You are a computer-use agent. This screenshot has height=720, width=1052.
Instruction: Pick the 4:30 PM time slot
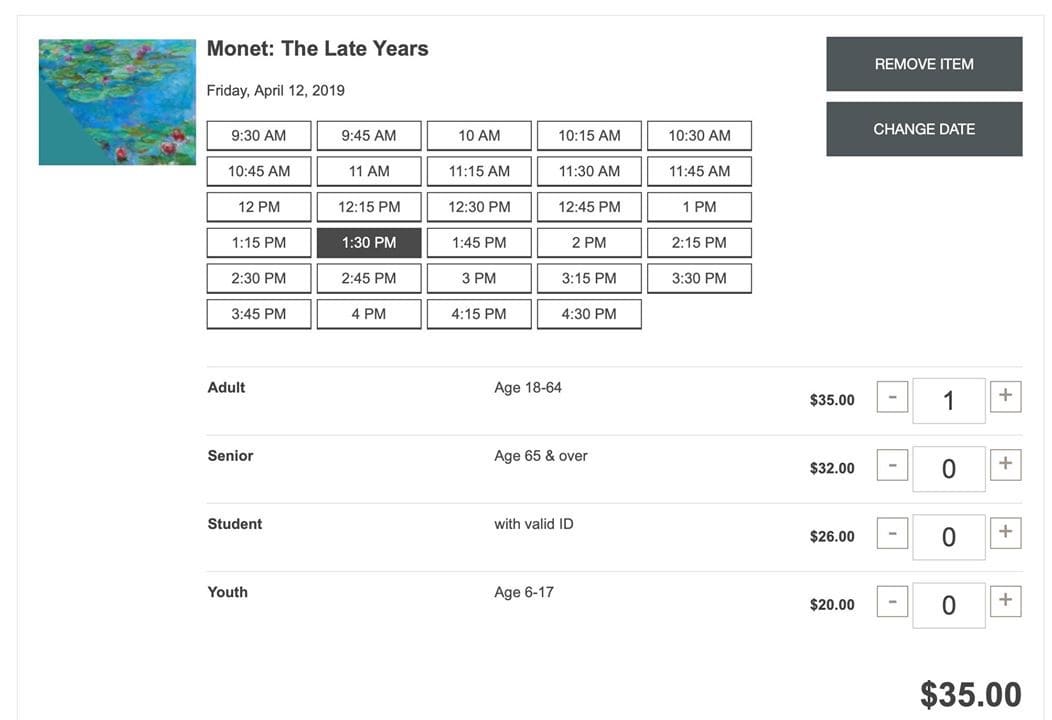coord(589,314)
